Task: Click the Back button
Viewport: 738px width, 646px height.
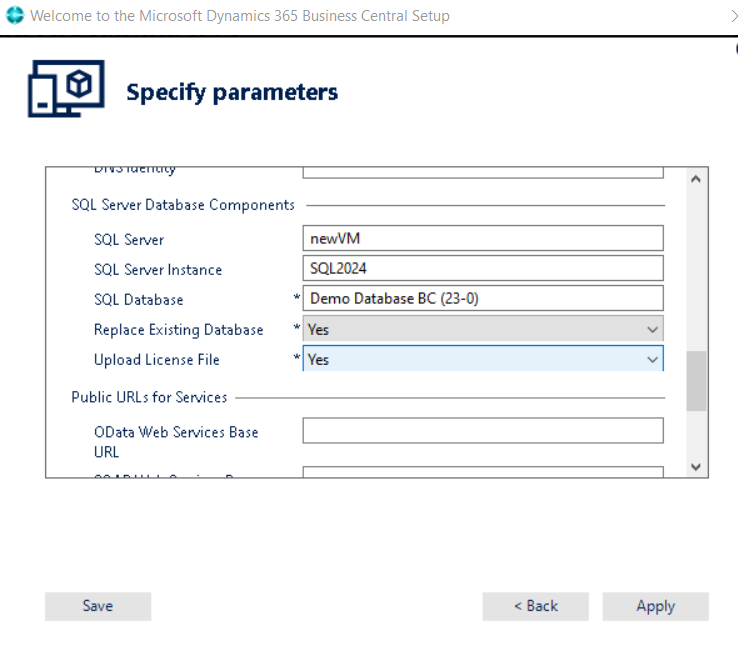Action: click(x=536, y=606)
